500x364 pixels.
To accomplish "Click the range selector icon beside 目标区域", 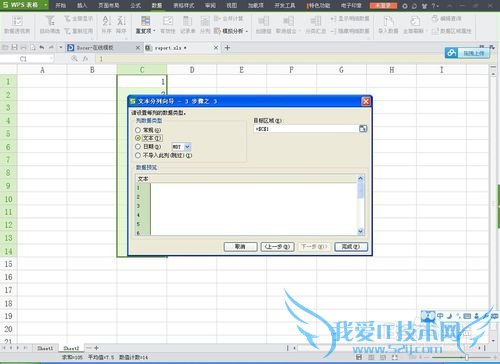I will 363,129.
